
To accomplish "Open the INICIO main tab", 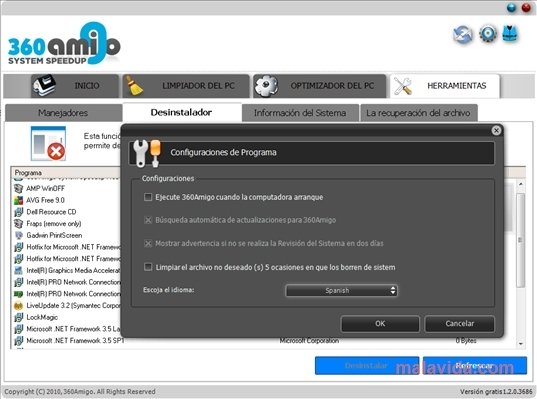I will (75, 86).
